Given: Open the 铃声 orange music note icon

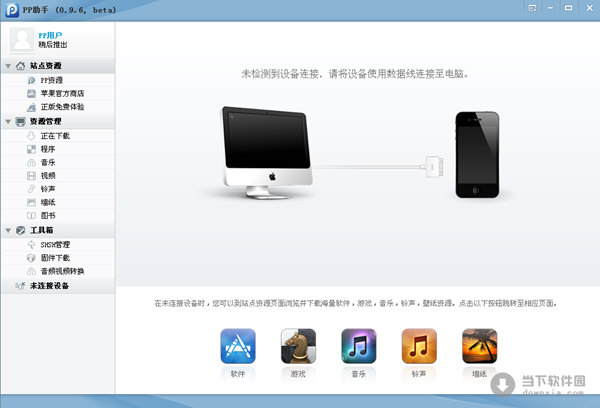Looking at the screenshot, I should (419, 346).
